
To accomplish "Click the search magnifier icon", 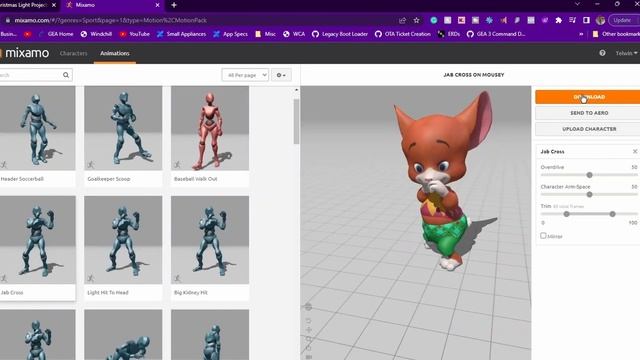I will 66,75.
